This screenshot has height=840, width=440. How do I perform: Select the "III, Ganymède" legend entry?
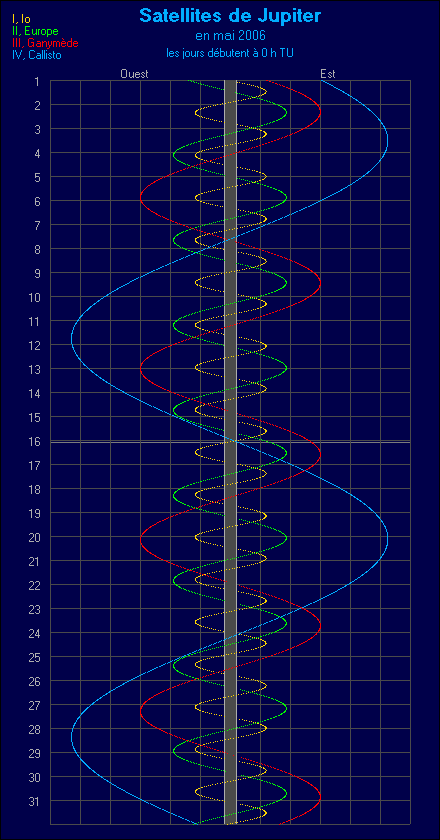point(41,43)
